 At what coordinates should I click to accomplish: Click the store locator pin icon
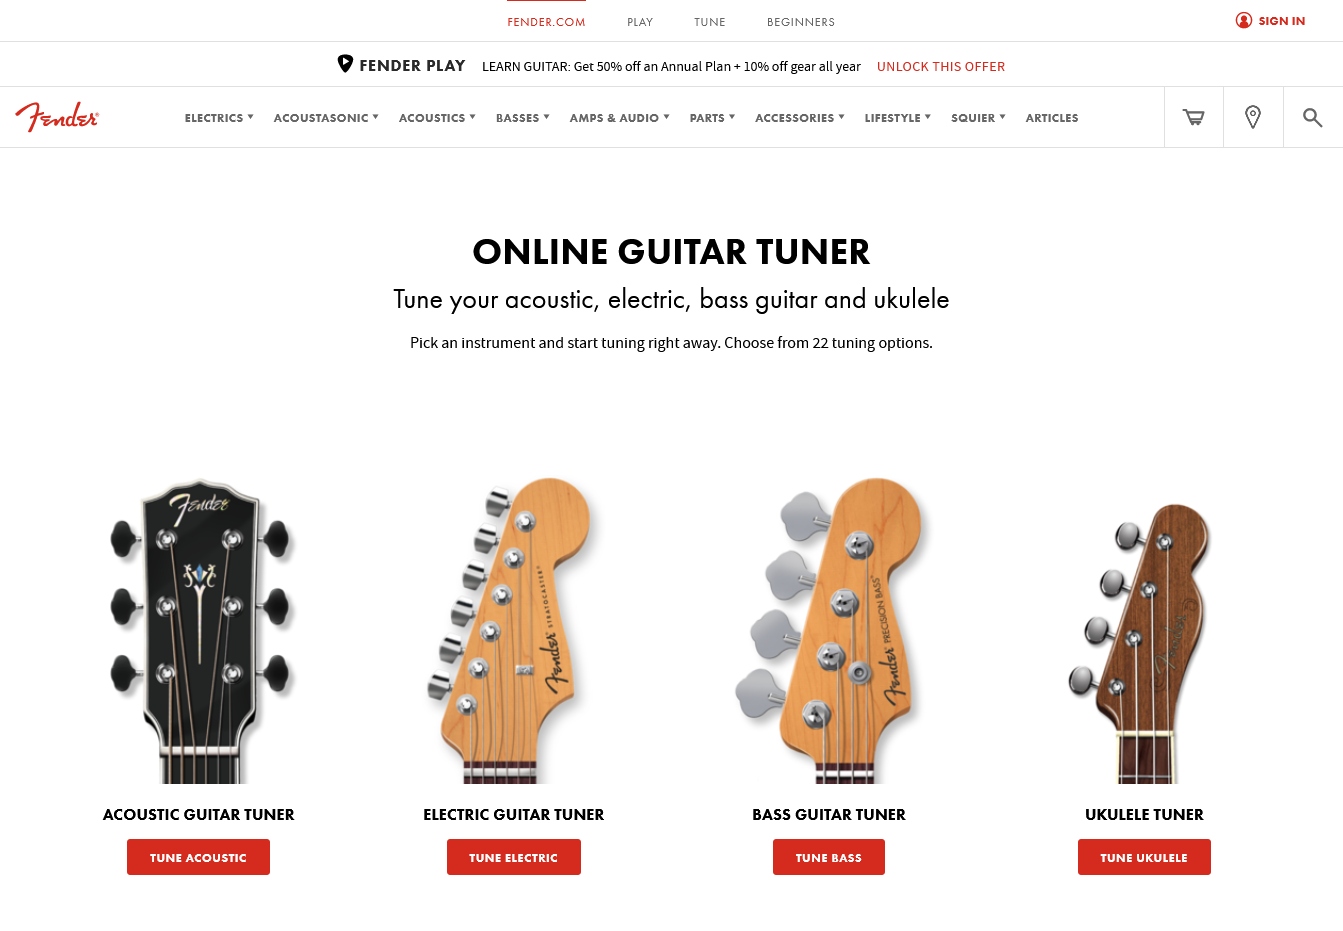(1253, 117)
